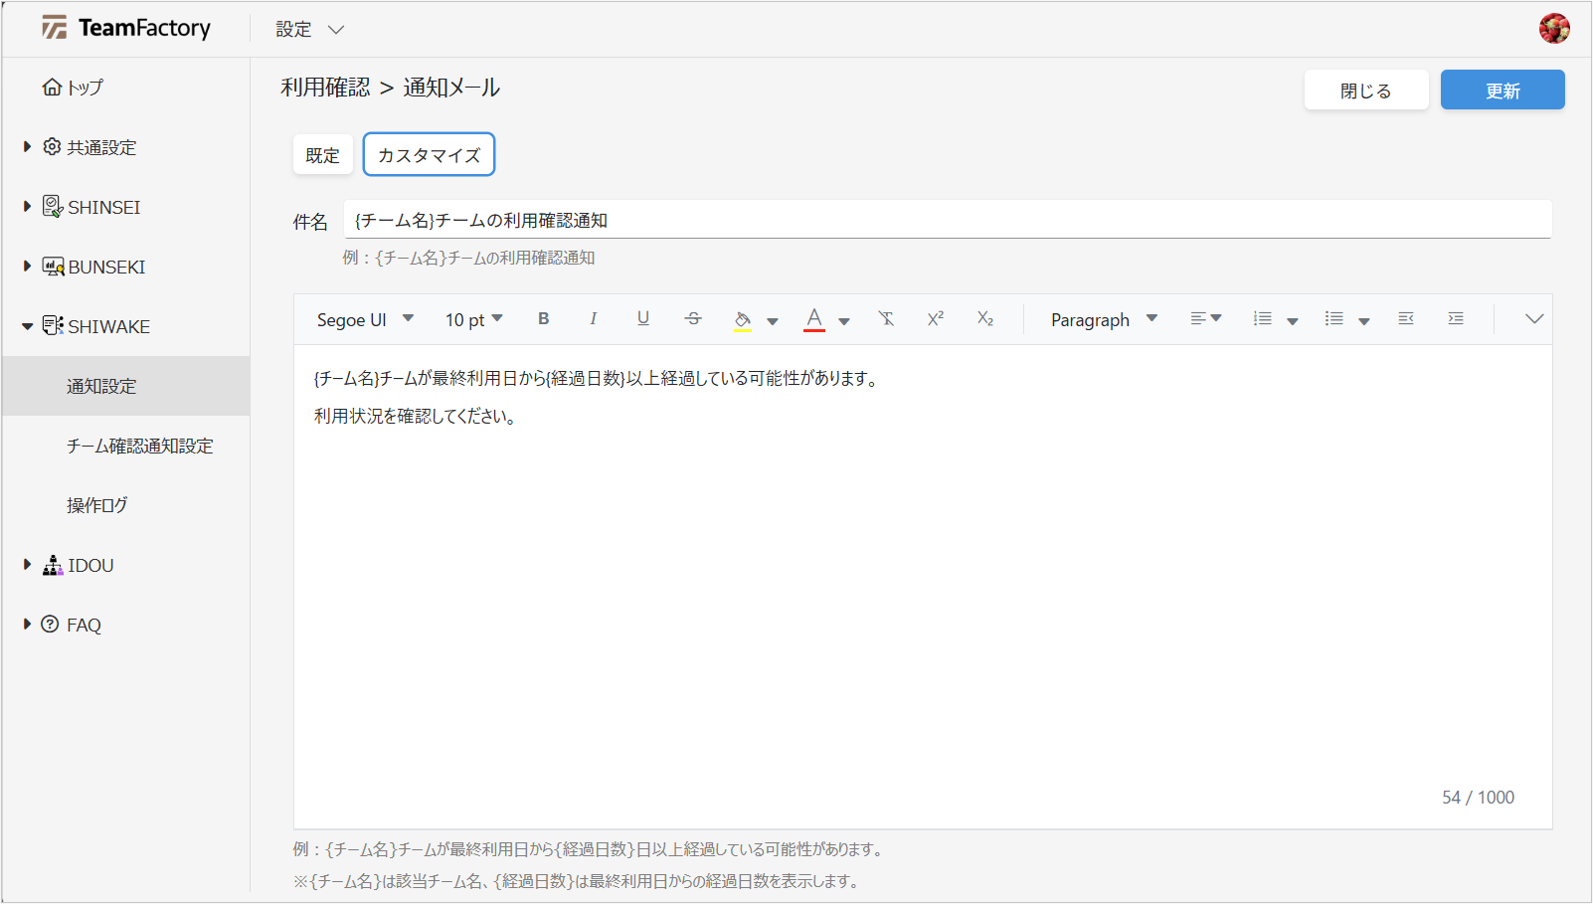Open the Paragraph style dropdown
The image size is (1593, 904).
[1103, 319]
